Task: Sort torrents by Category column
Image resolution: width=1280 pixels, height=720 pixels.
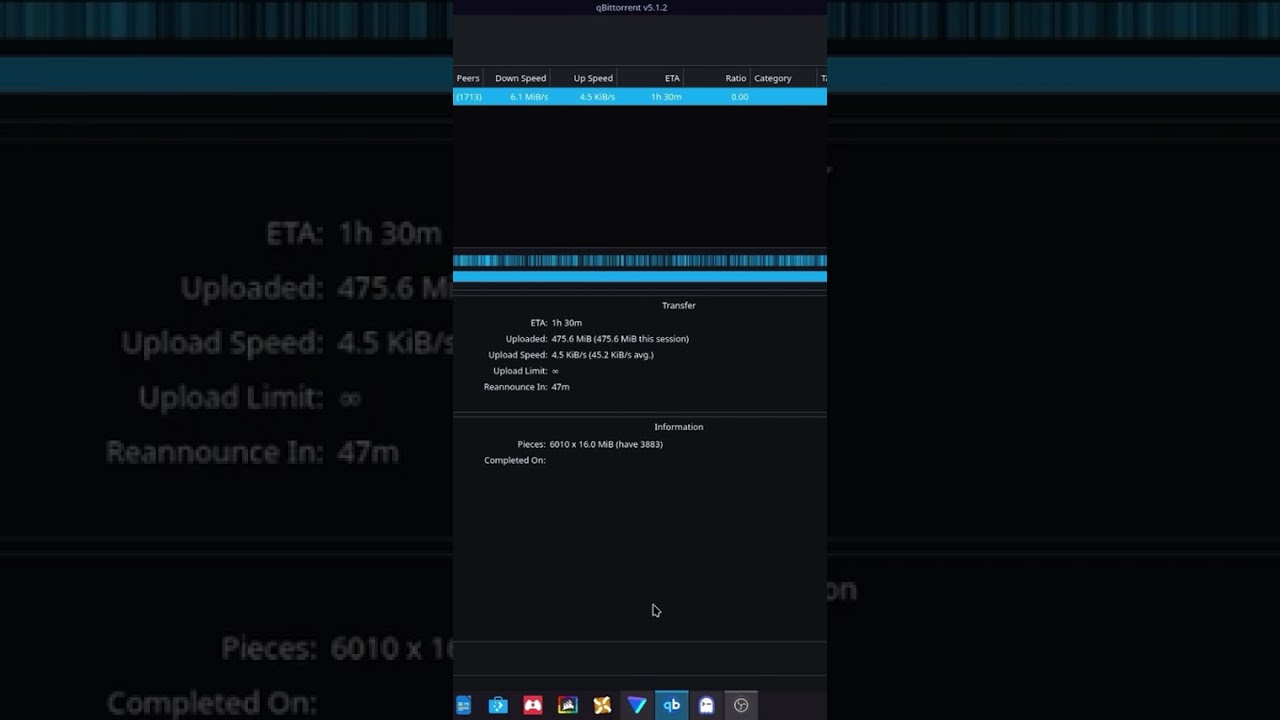Action: point(773,78)
